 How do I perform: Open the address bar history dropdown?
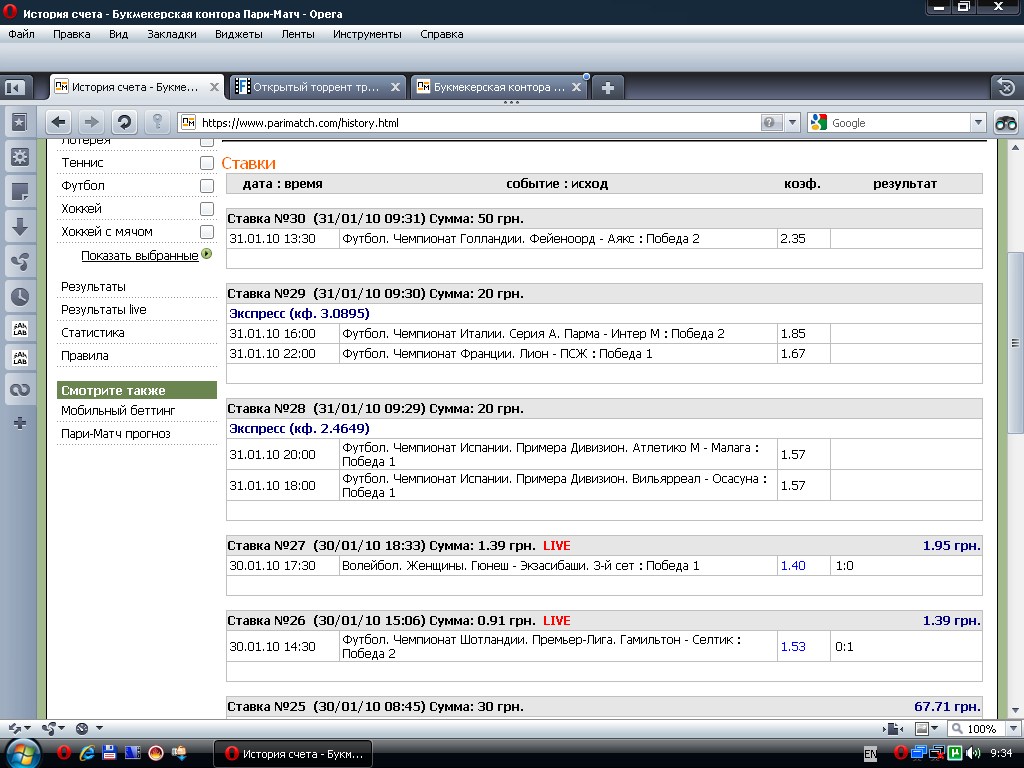pyautogui.click(x=792, y=123)
